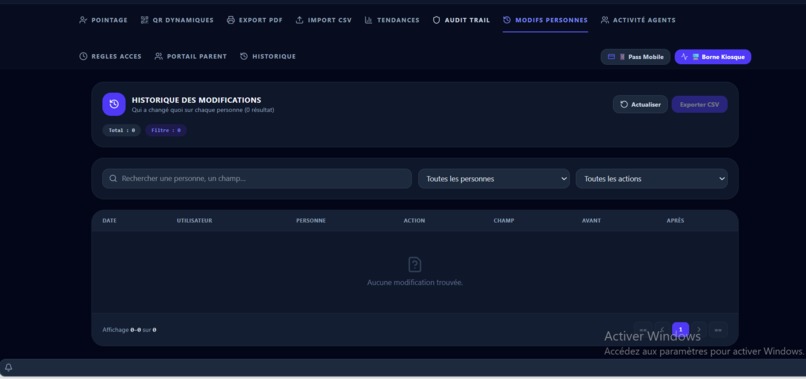
Task: Click the Filtre : 0 badge
Action: click(166, 131)
